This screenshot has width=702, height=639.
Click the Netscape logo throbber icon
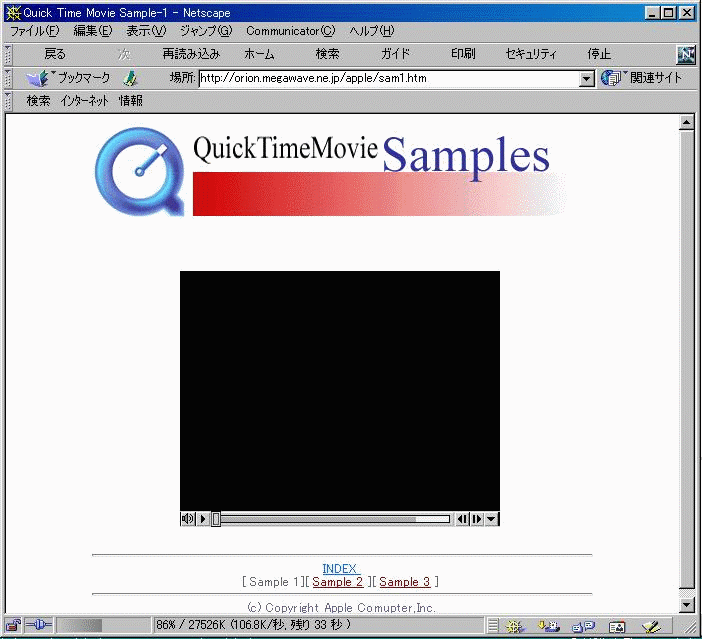tap(686, 55)
